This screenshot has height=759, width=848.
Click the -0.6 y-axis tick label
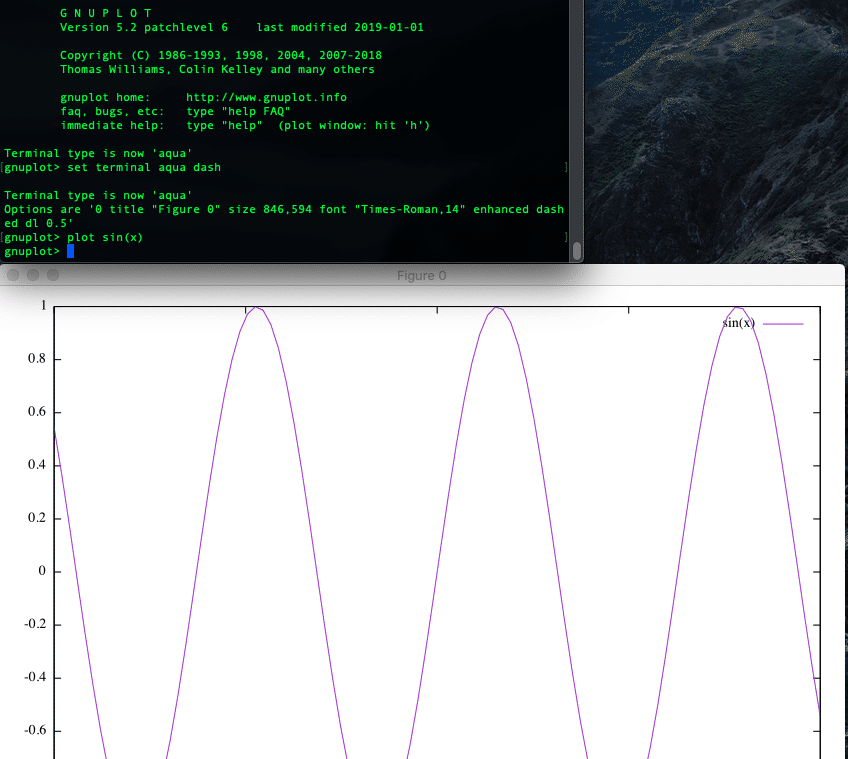tap(35, 730)
